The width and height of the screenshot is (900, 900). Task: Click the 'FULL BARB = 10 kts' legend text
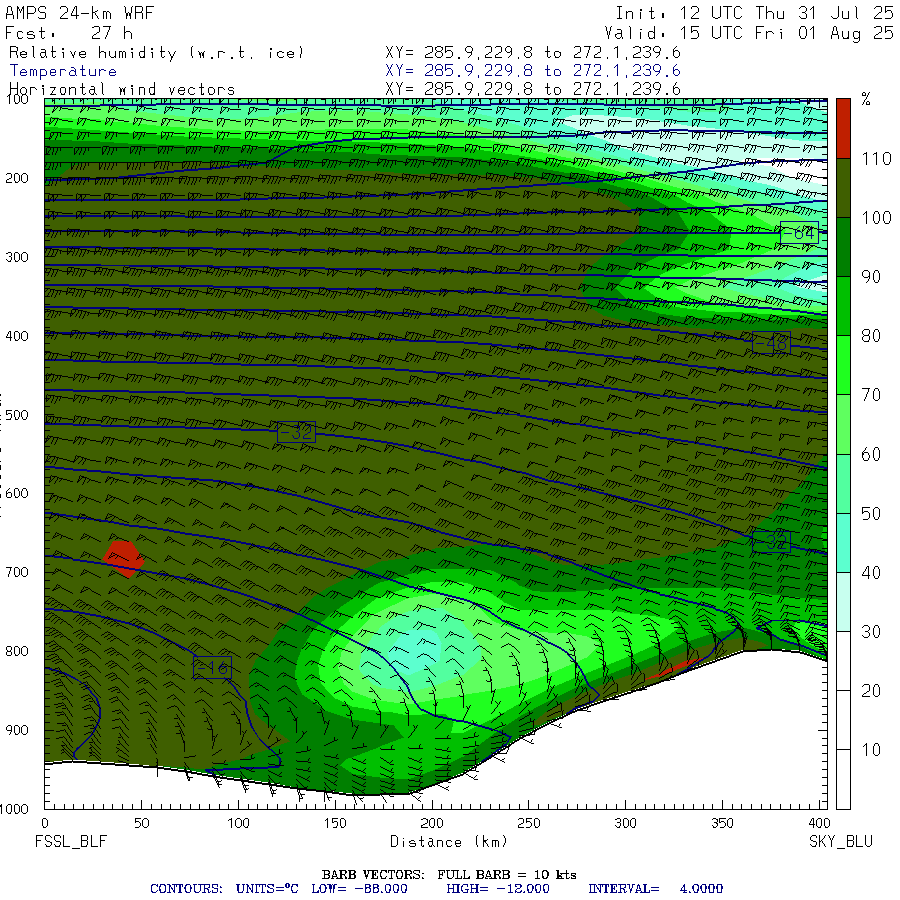(507, 874)
